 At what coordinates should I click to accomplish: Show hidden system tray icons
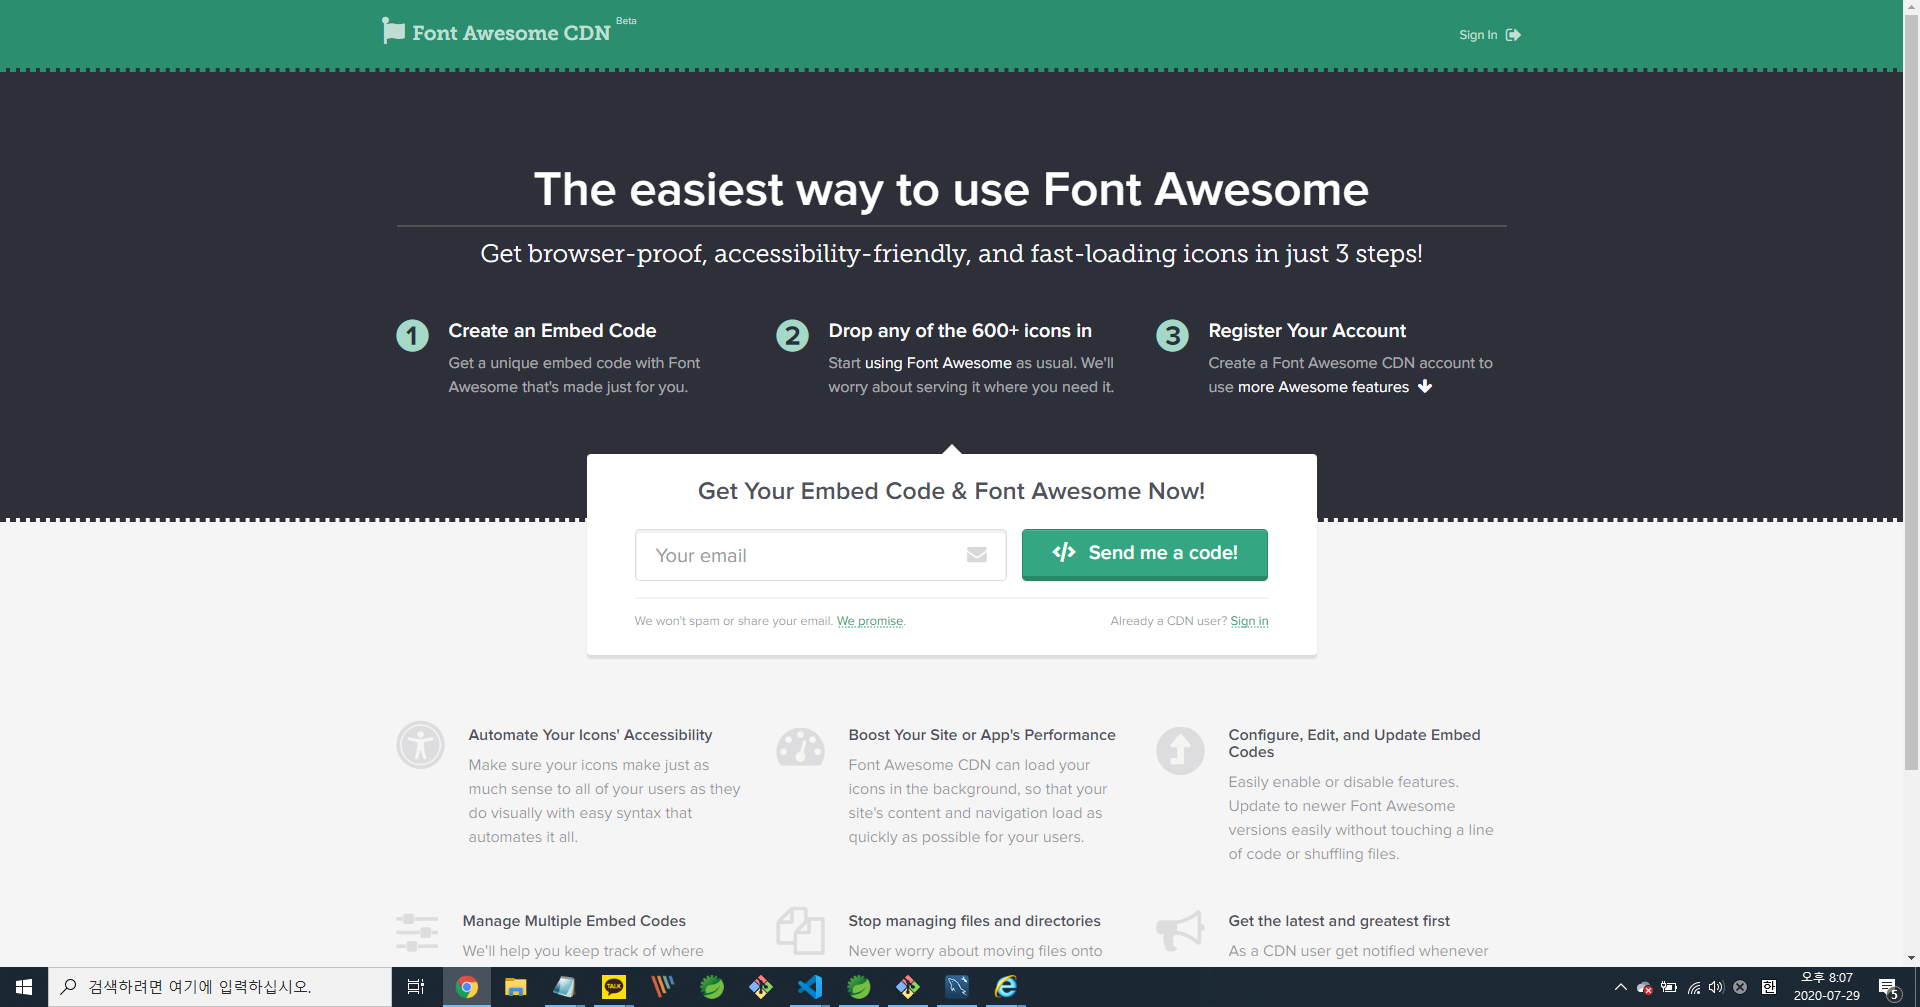point(1620,987)
